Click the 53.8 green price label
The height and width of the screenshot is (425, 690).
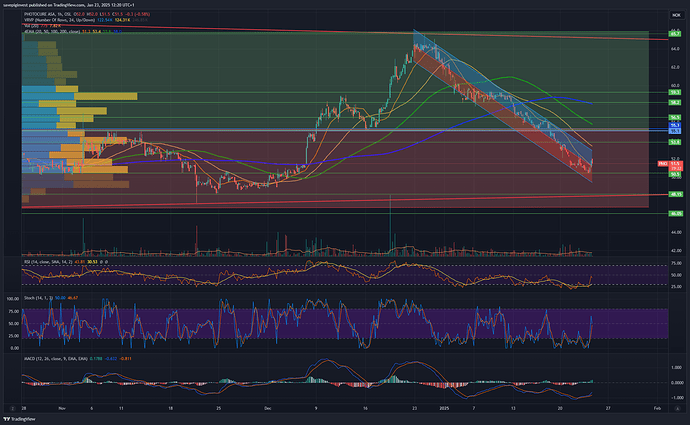(x=675, y=142)
